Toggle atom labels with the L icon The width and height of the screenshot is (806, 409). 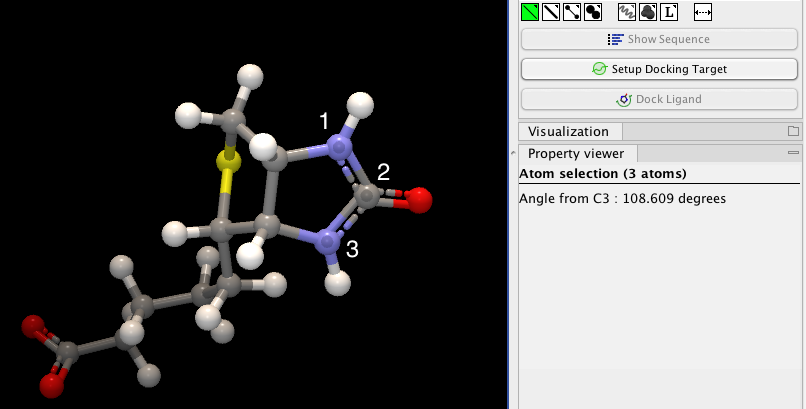(x=669, y=12)
